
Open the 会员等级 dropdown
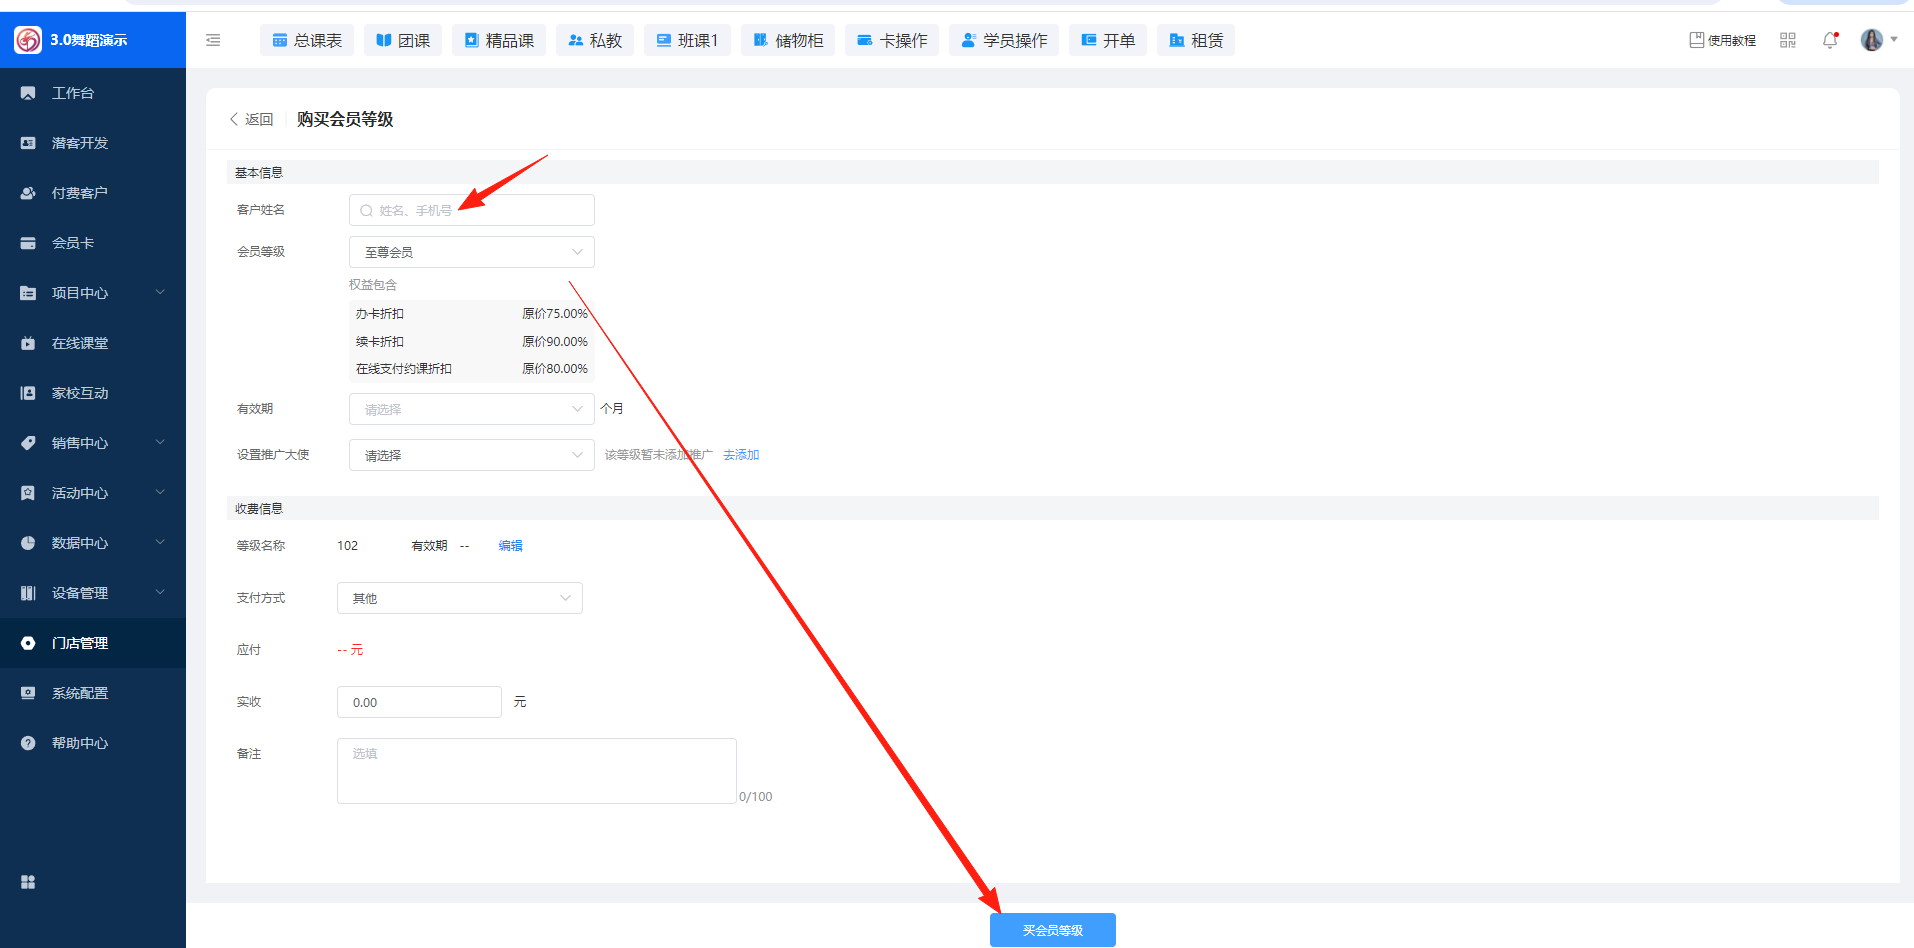(x=471, y=252)
